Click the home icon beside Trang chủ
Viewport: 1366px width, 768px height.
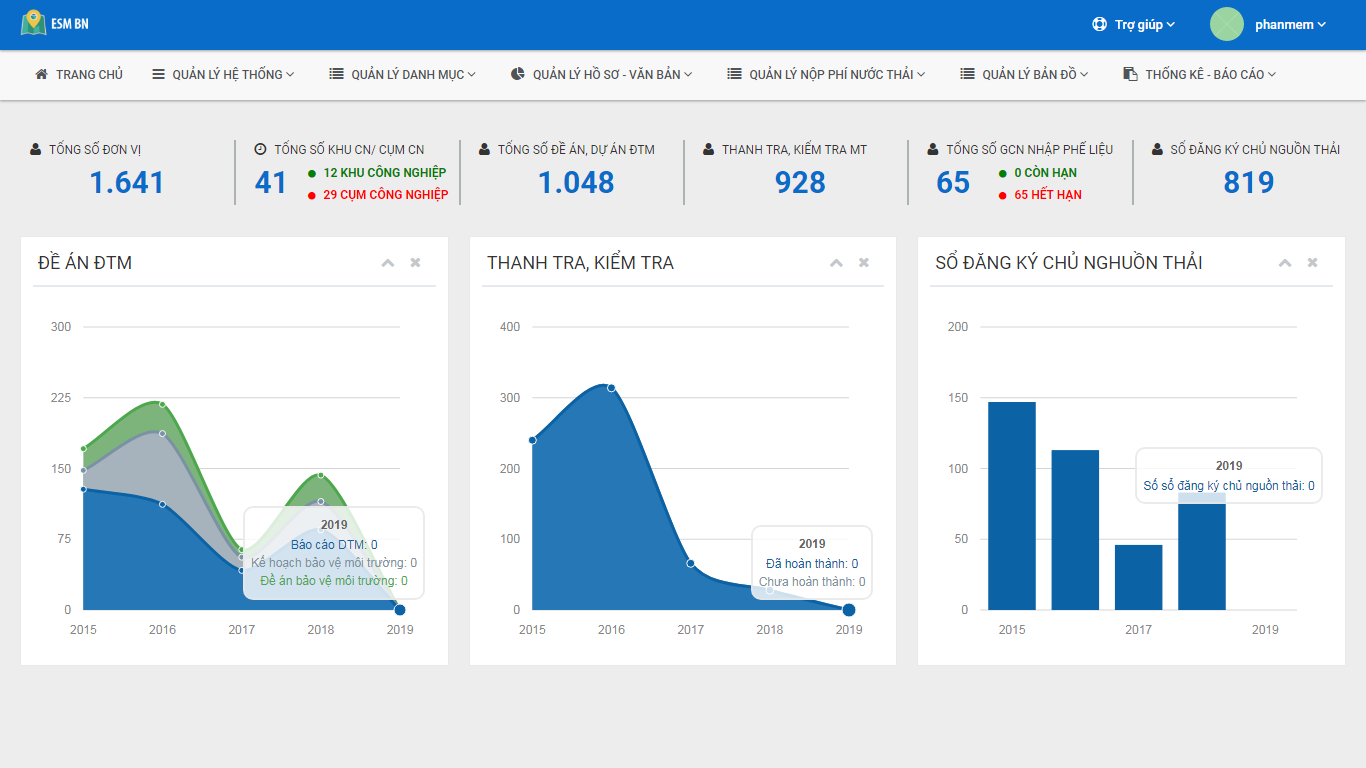[x=41, y=74]
